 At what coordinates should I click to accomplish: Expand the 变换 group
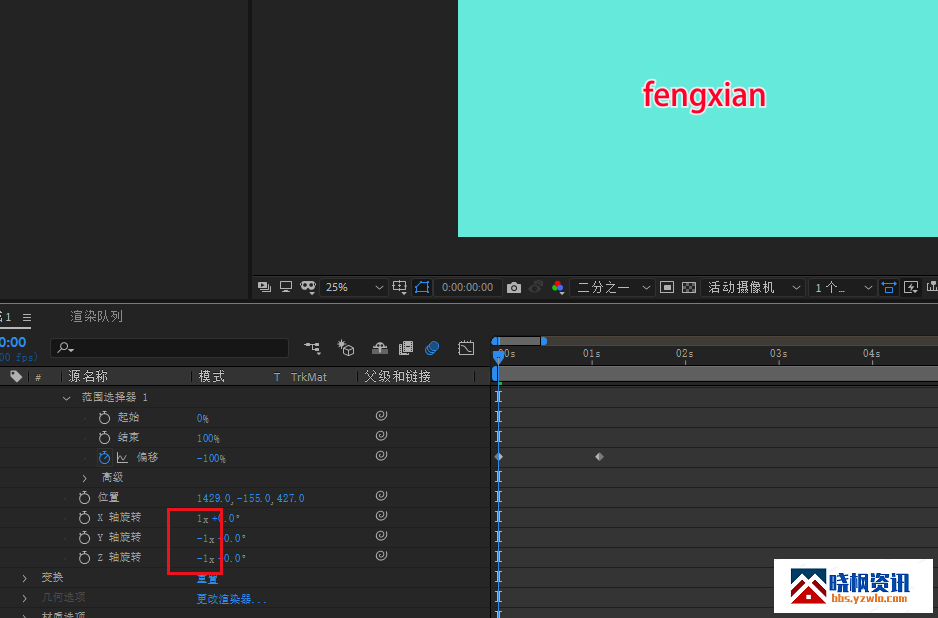point(25,578)
